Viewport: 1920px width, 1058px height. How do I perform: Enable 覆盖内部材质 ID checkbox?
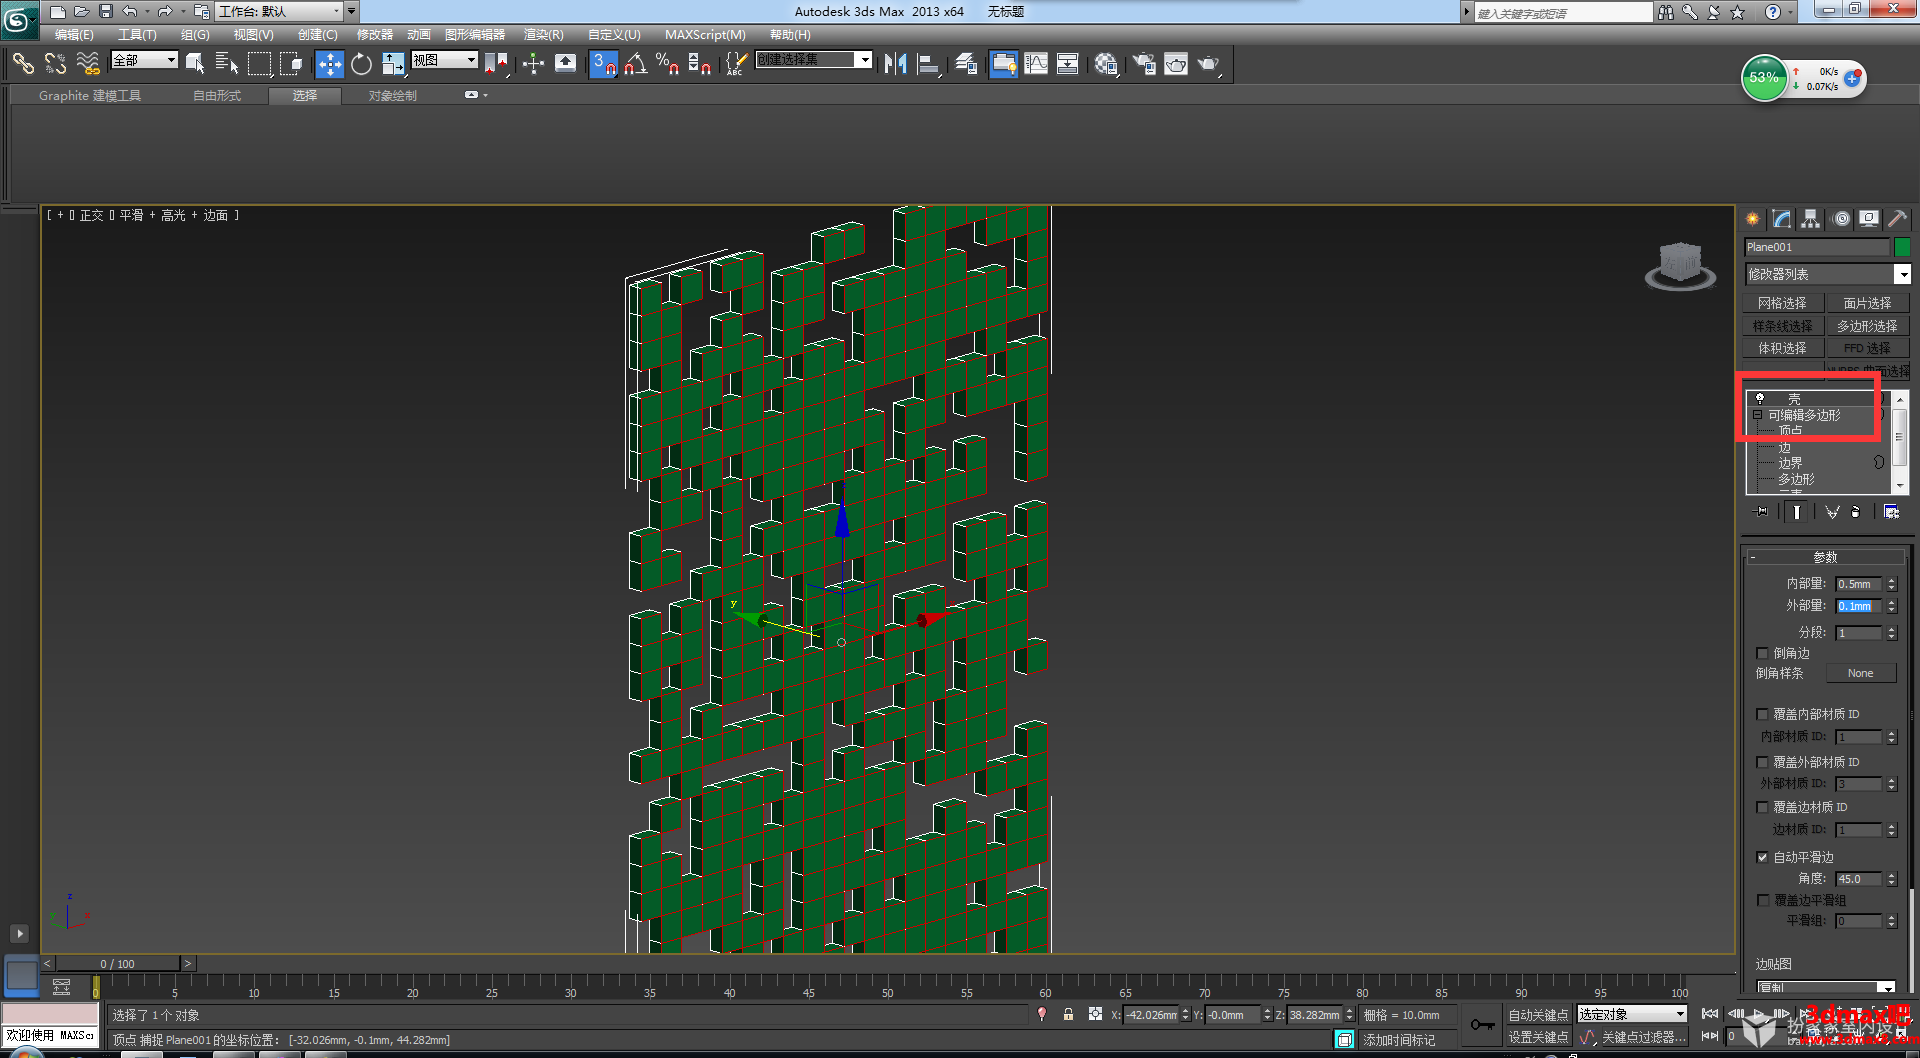[1763, 714]
